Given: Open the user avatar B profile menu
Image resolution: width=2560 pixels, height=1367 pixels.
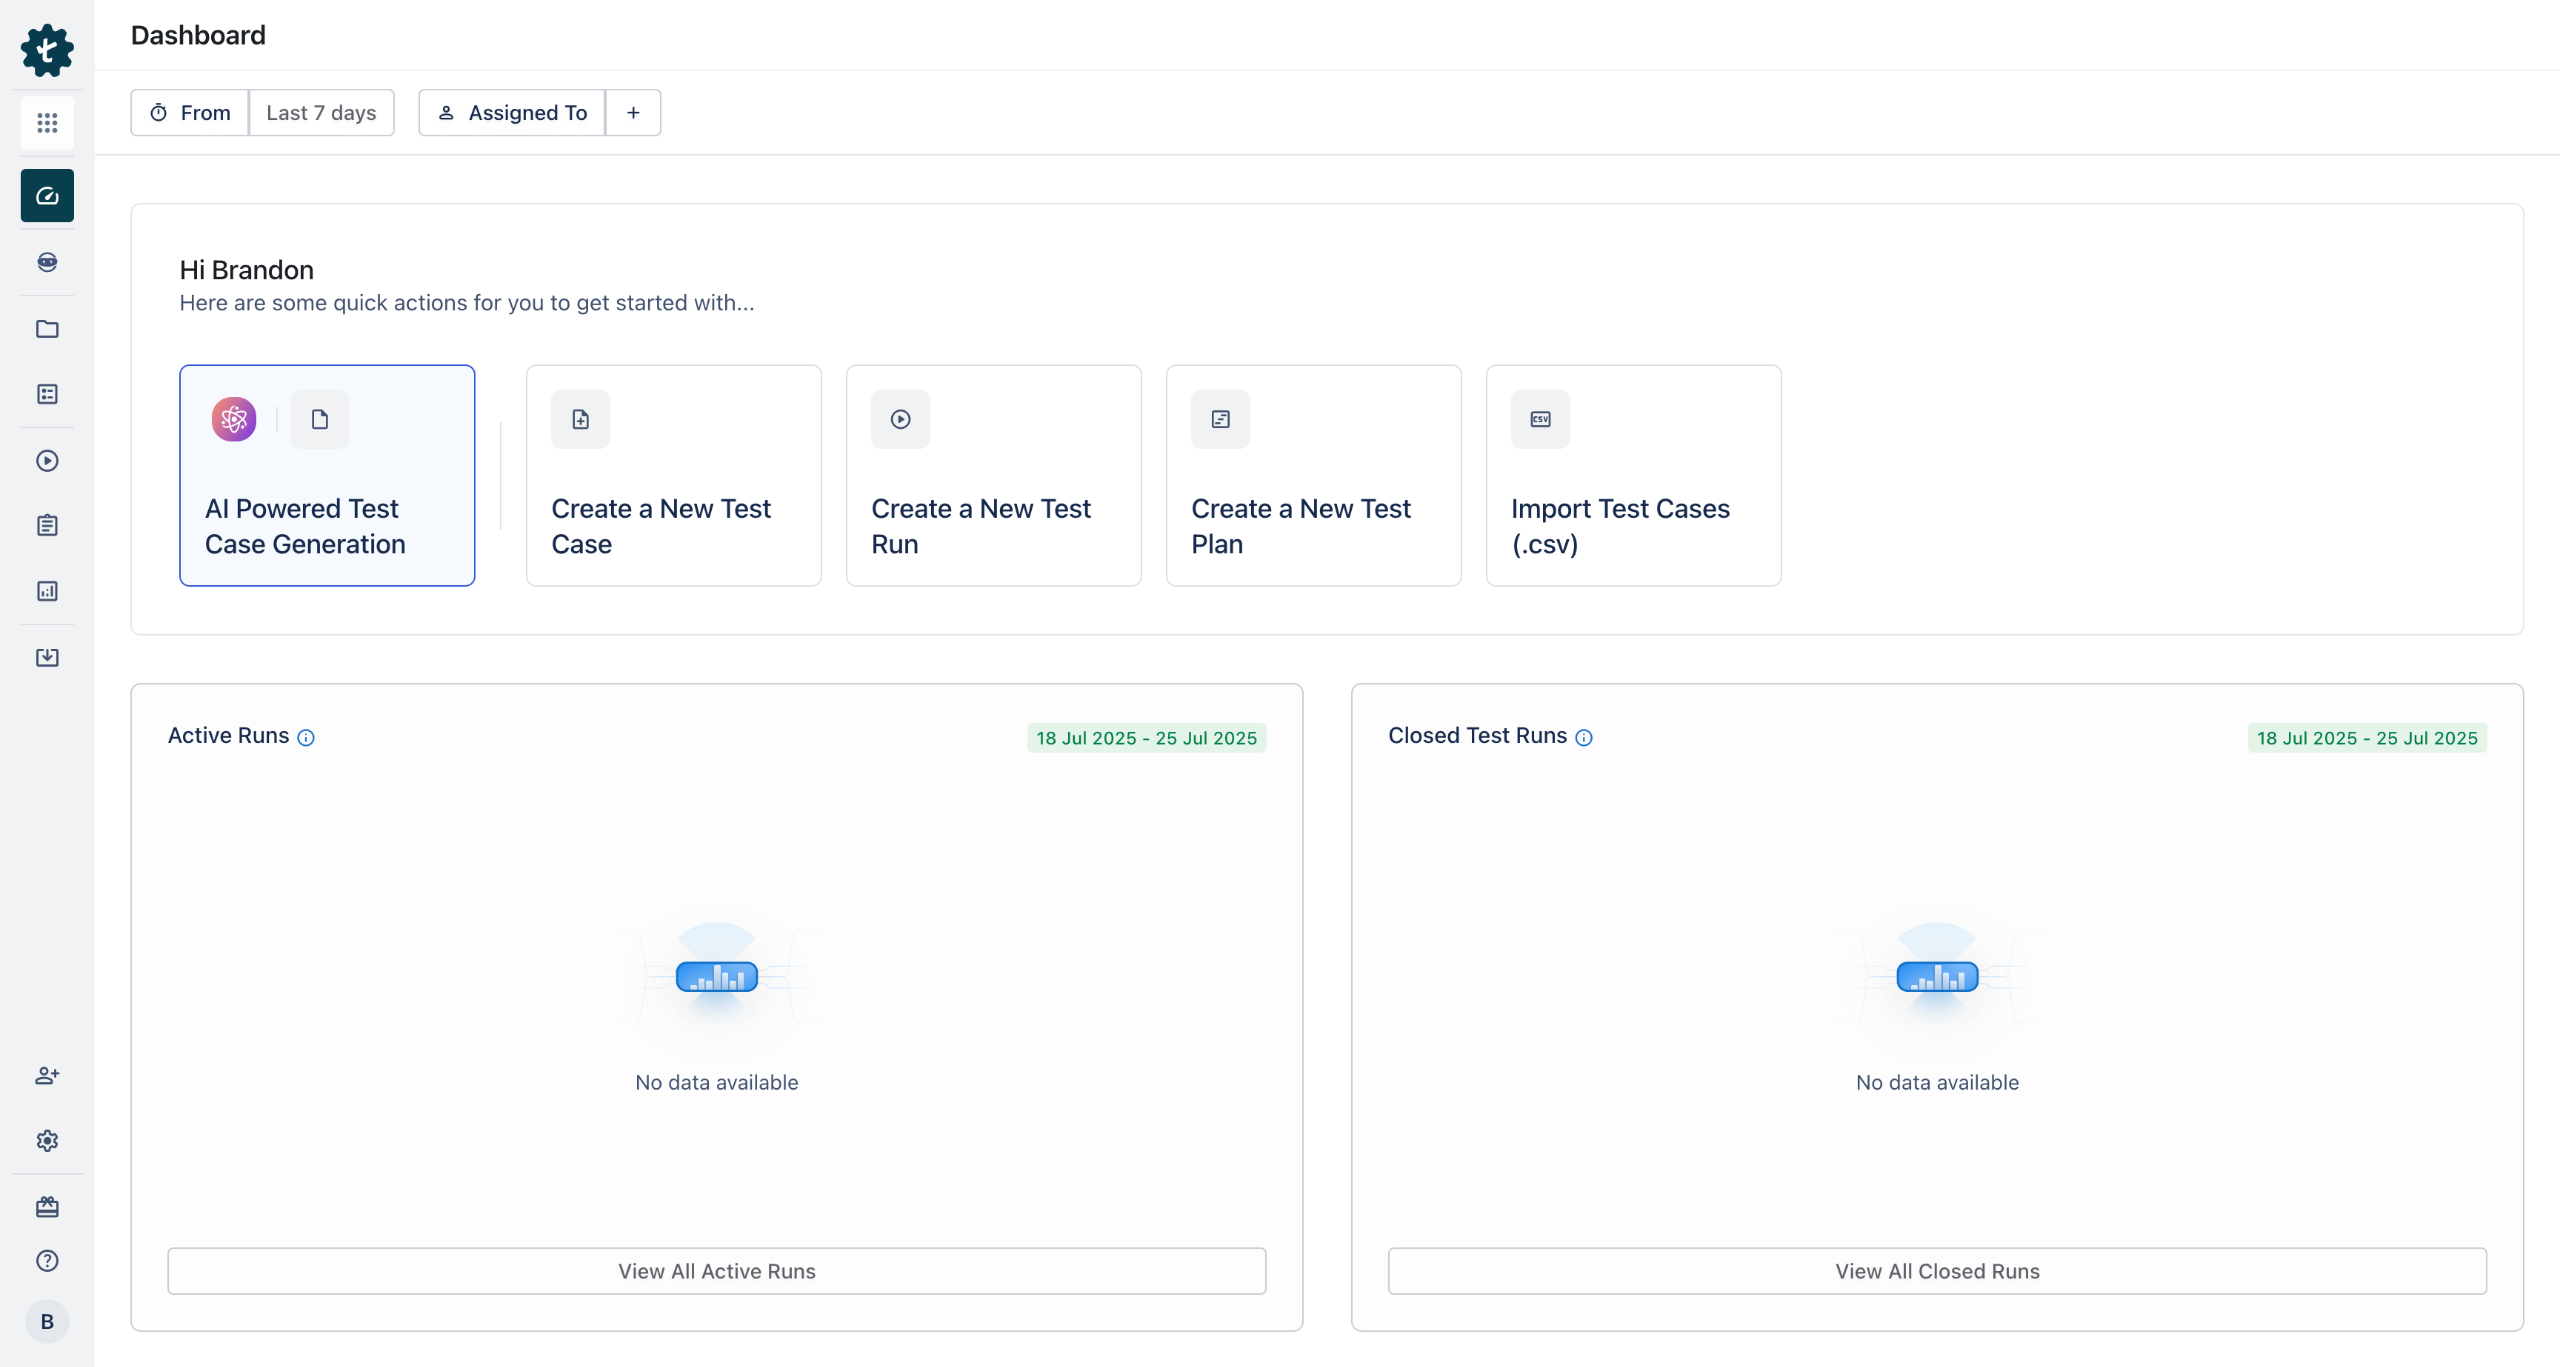Looking at the screenshot, I should 47,1322.
